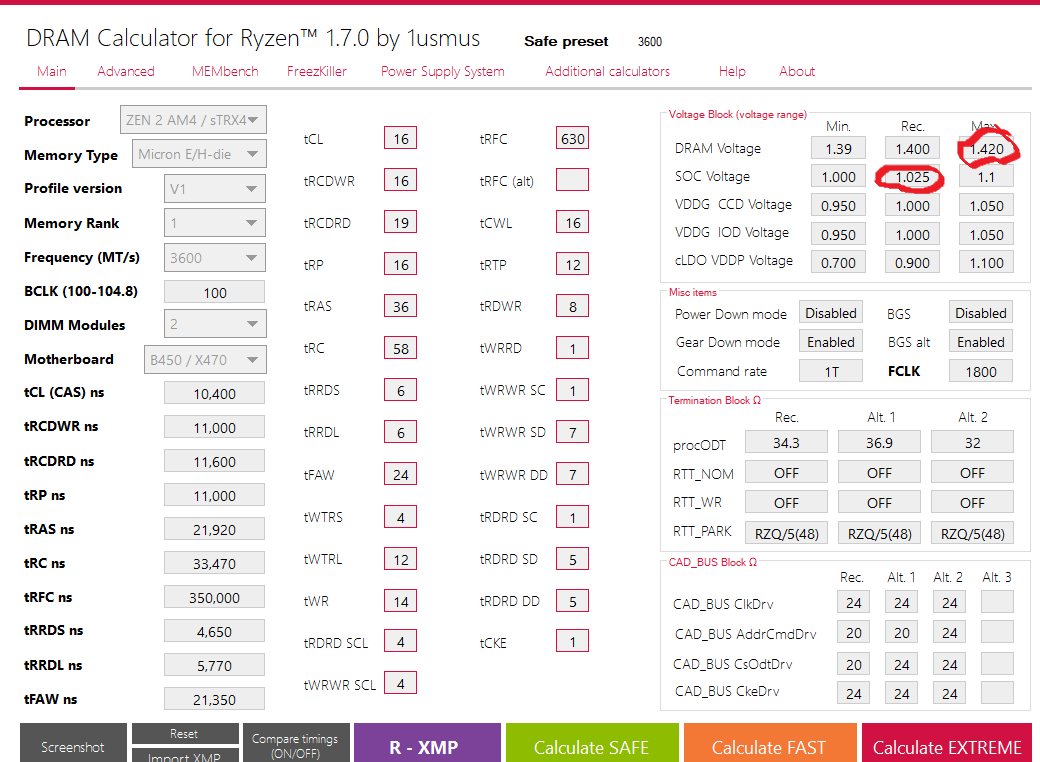Screen dimensions: 1040x762
Task: Expand the Motherboard dropdown
Action: click(205, 359)
